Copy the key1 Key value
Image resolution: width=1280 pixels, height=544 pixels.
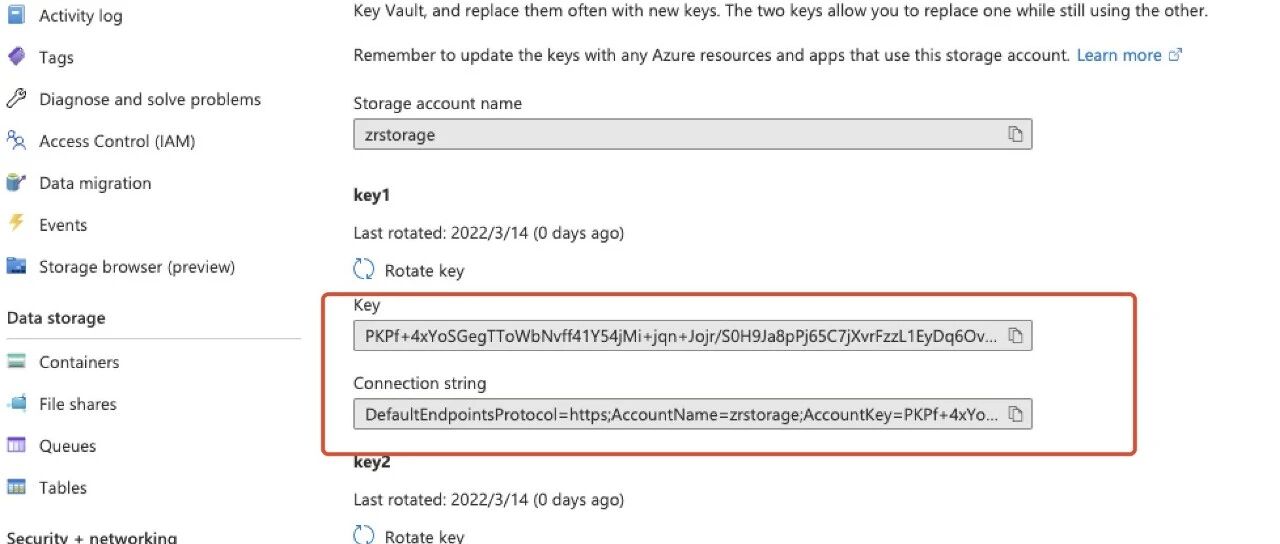(1015, 337)
